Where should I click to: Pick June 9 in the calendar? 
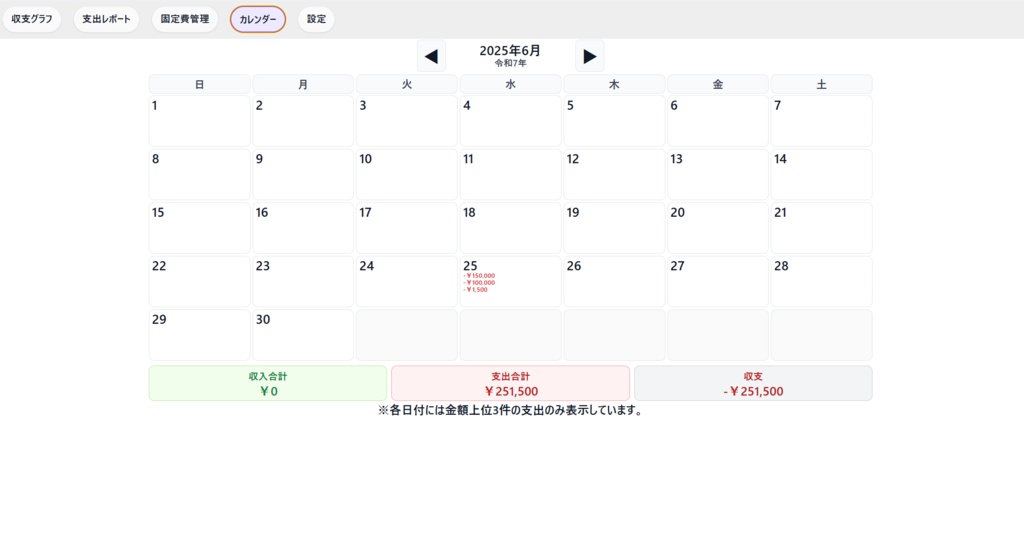click(x=303, y=174)
